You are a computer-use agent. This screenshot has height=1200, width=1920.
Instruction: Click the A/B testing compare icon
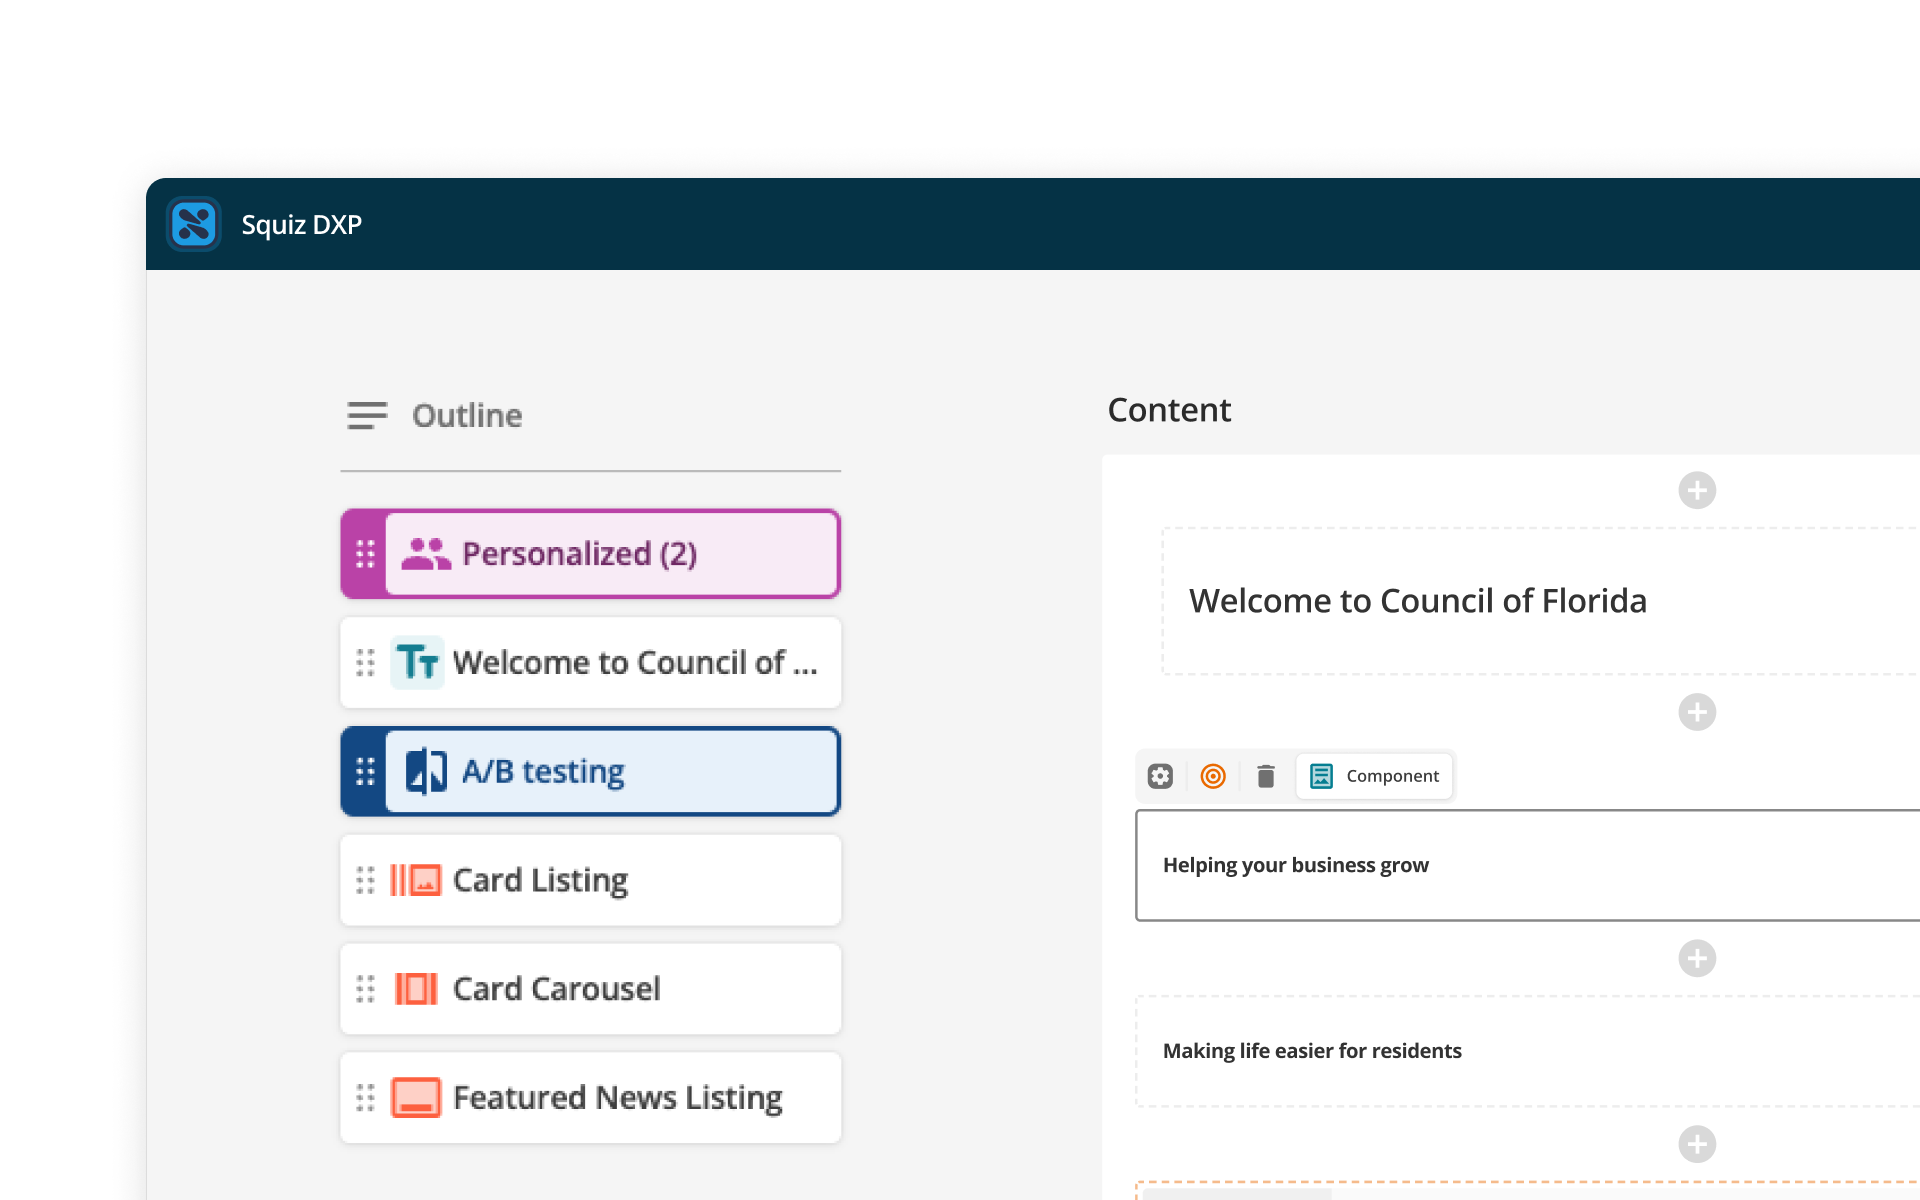click(x=426, y=771)
